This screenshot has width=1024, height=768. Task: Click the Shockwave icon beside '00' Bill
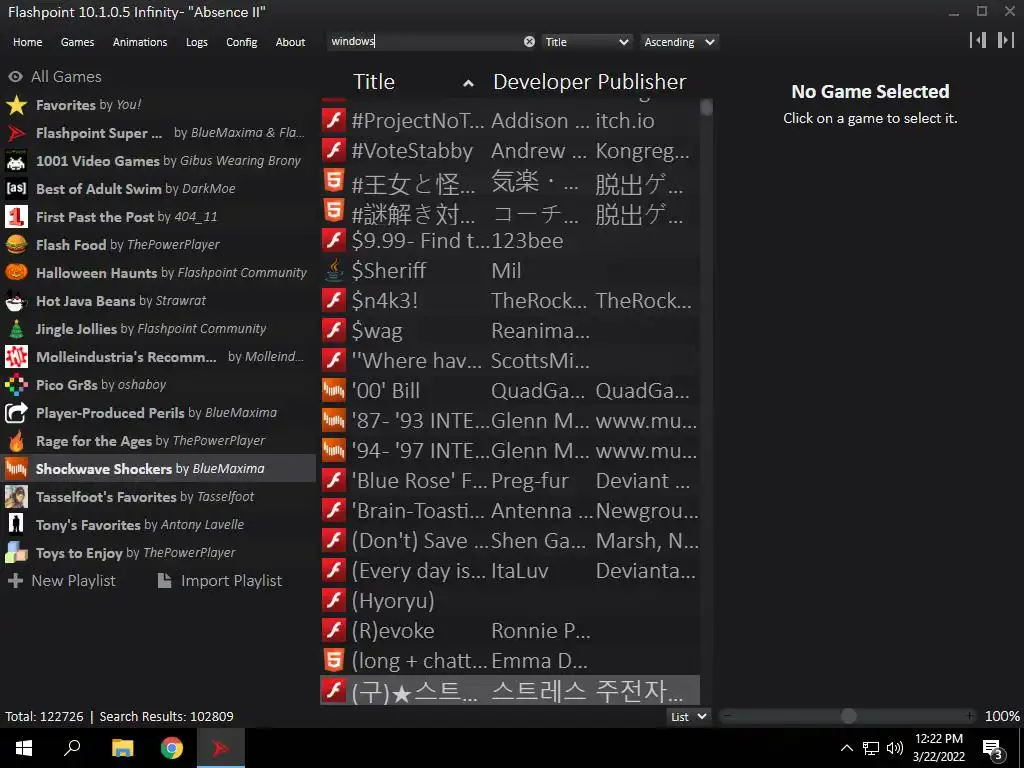pos(334,390)
